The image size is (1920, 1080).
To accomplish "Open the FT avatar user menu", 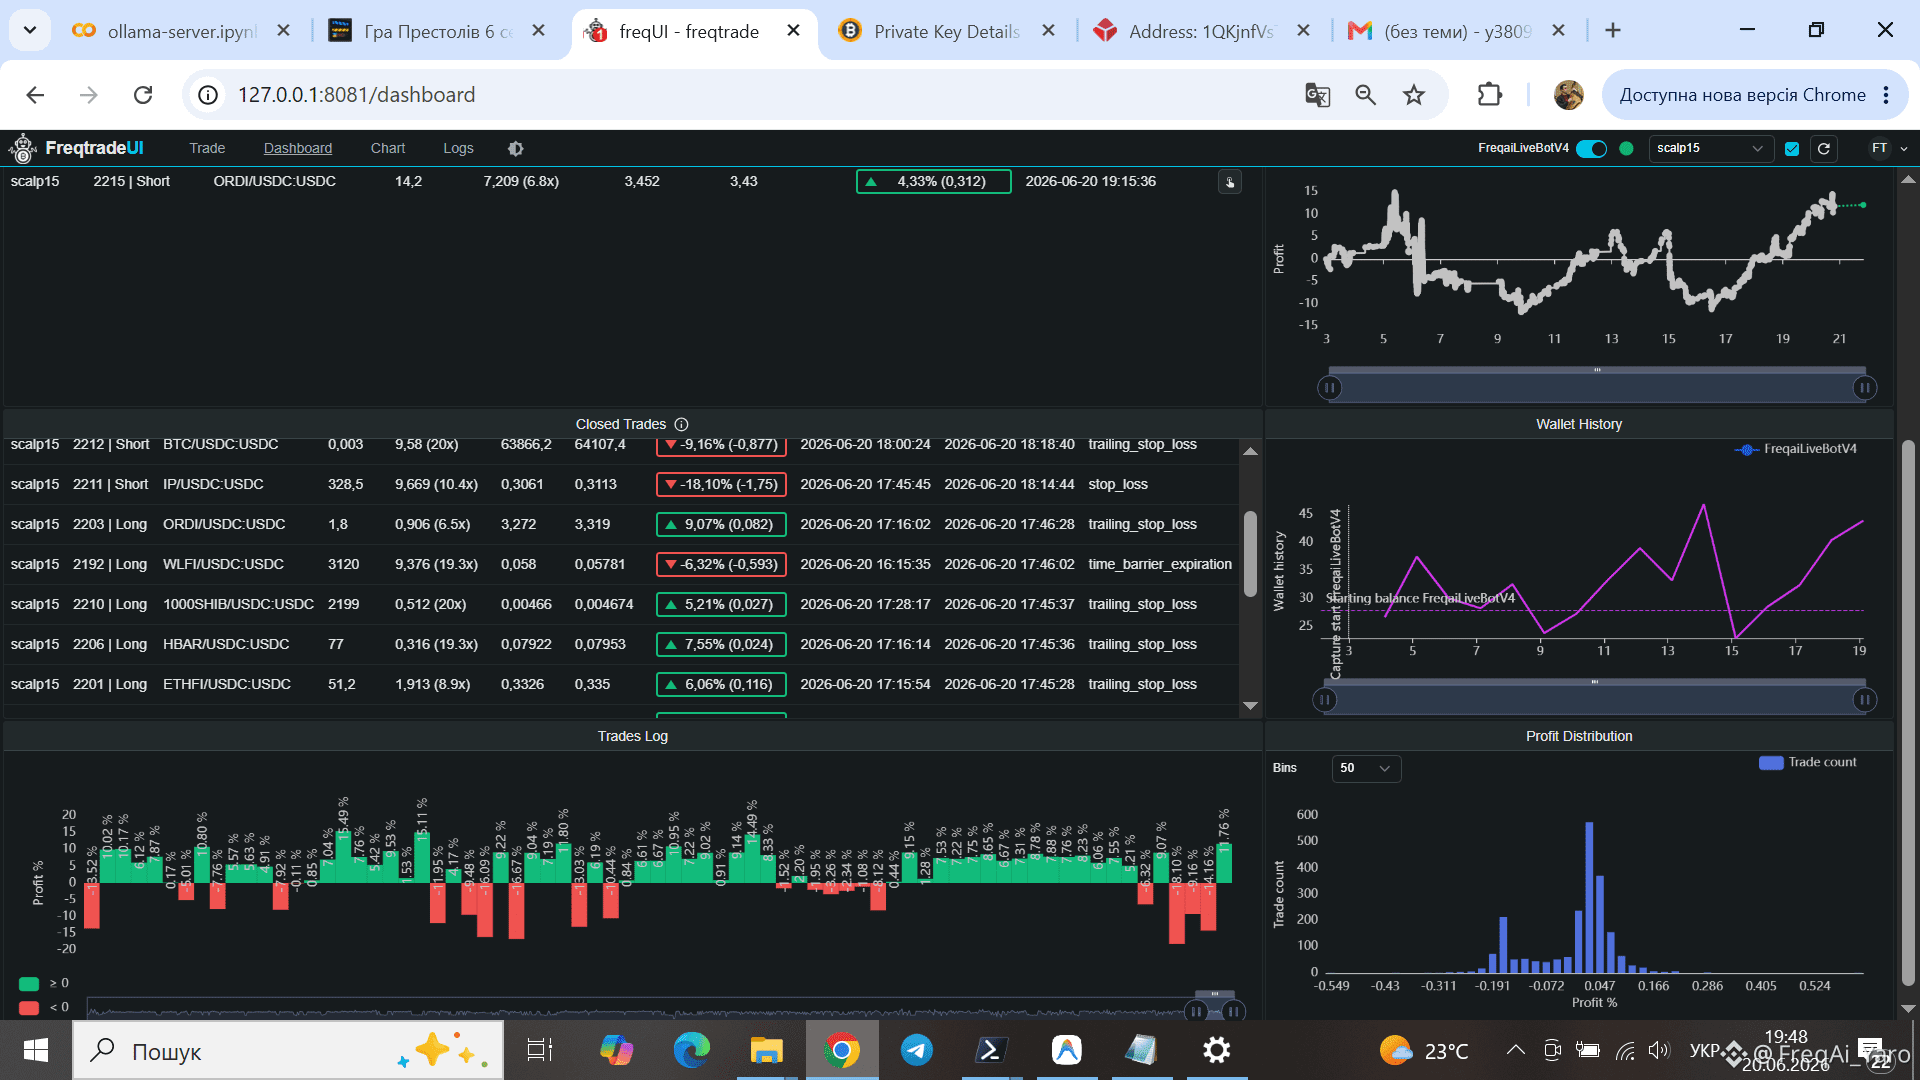I will 1879,148.
